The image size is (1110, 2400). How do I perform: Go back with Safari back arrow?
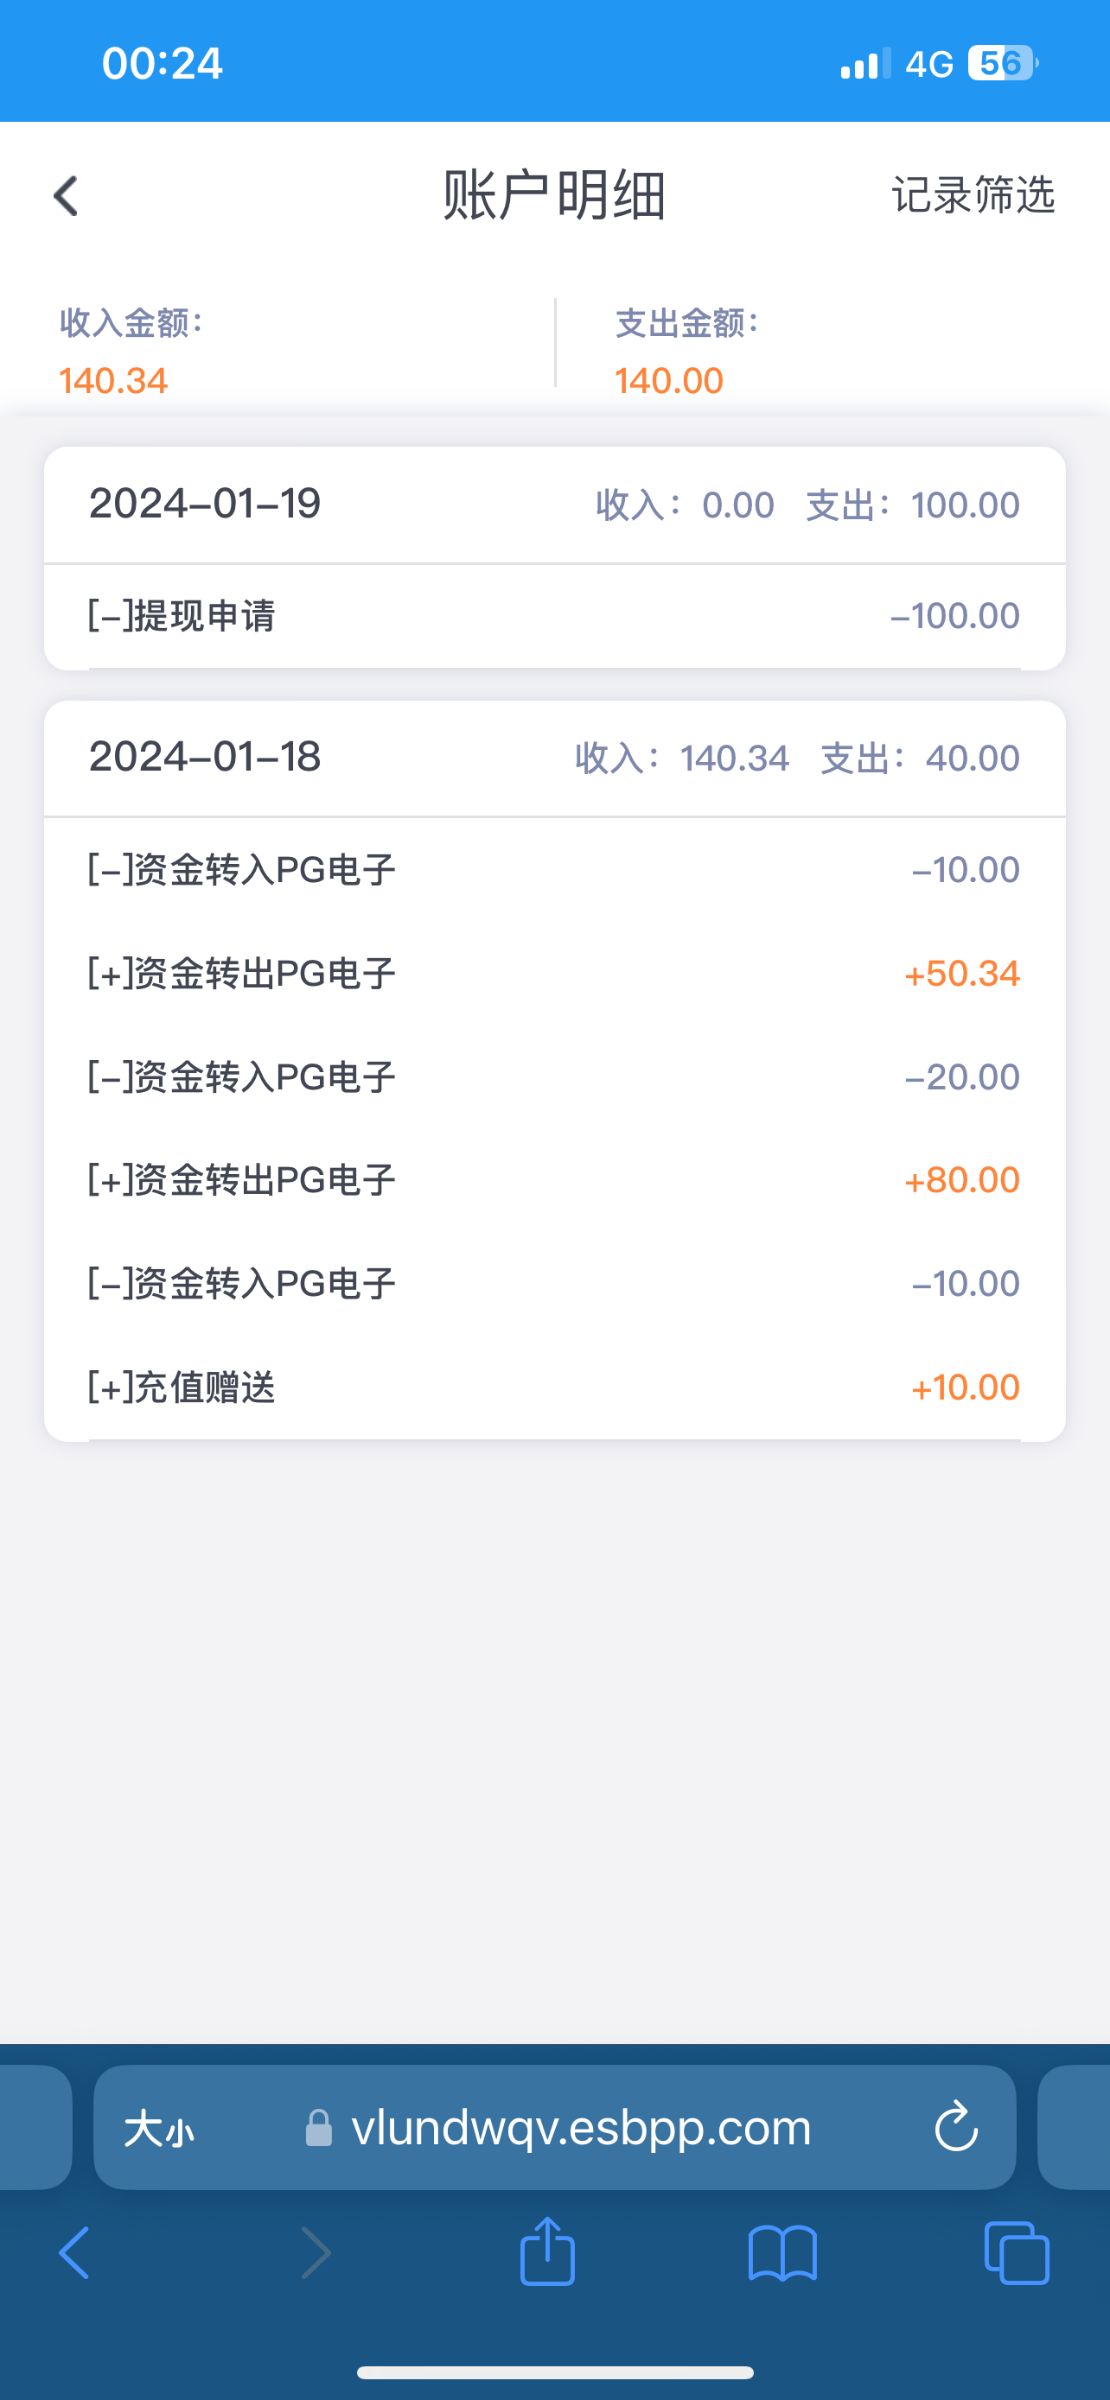pos(75,2254)
